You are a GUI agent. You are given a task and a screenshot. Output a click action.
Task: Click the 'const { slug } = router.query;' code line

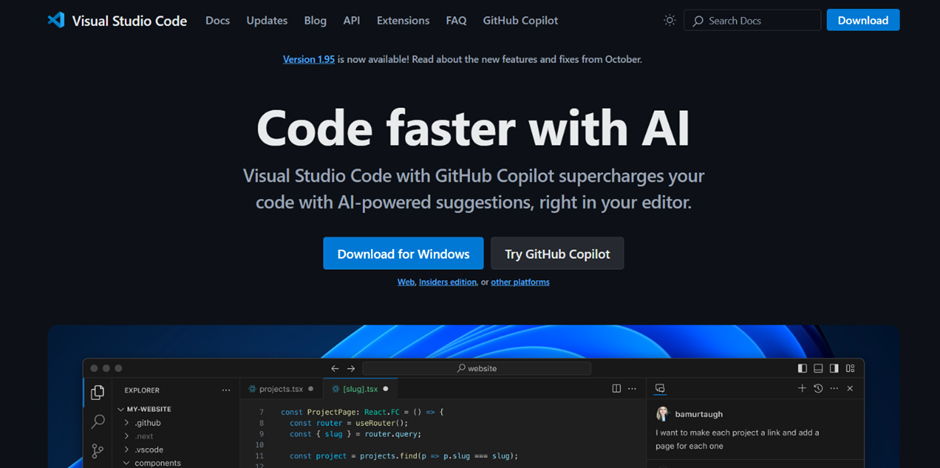[355, 434]
